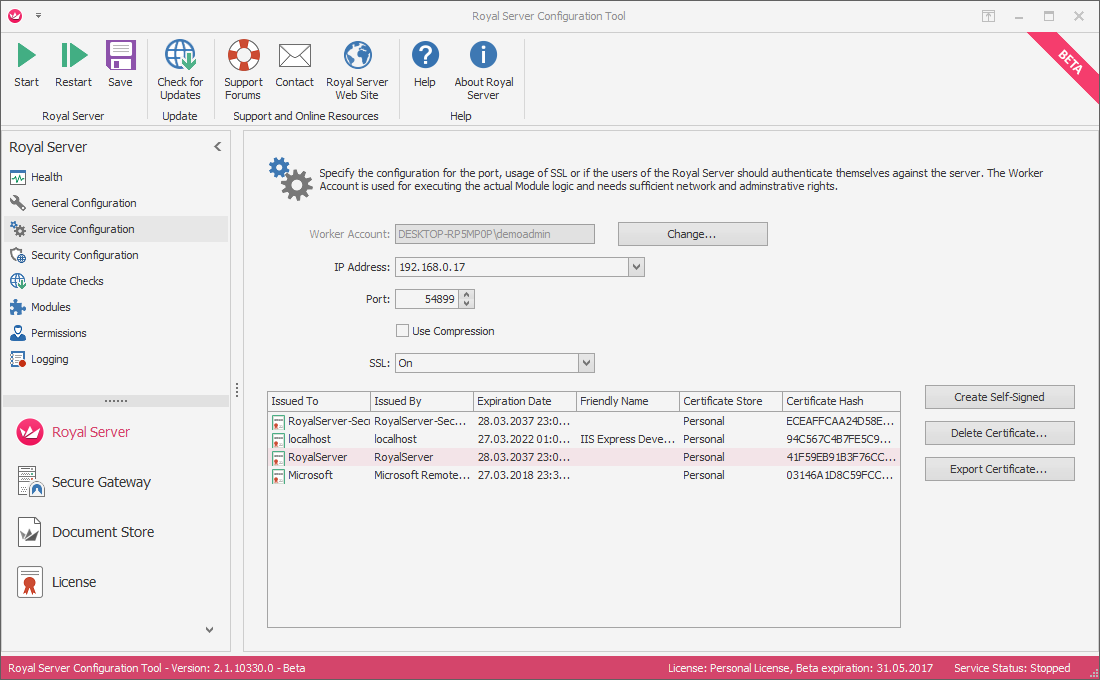Click IIS Express Deve friendly name cell
Screen dimensions: 1100x680
coord(628,439)
